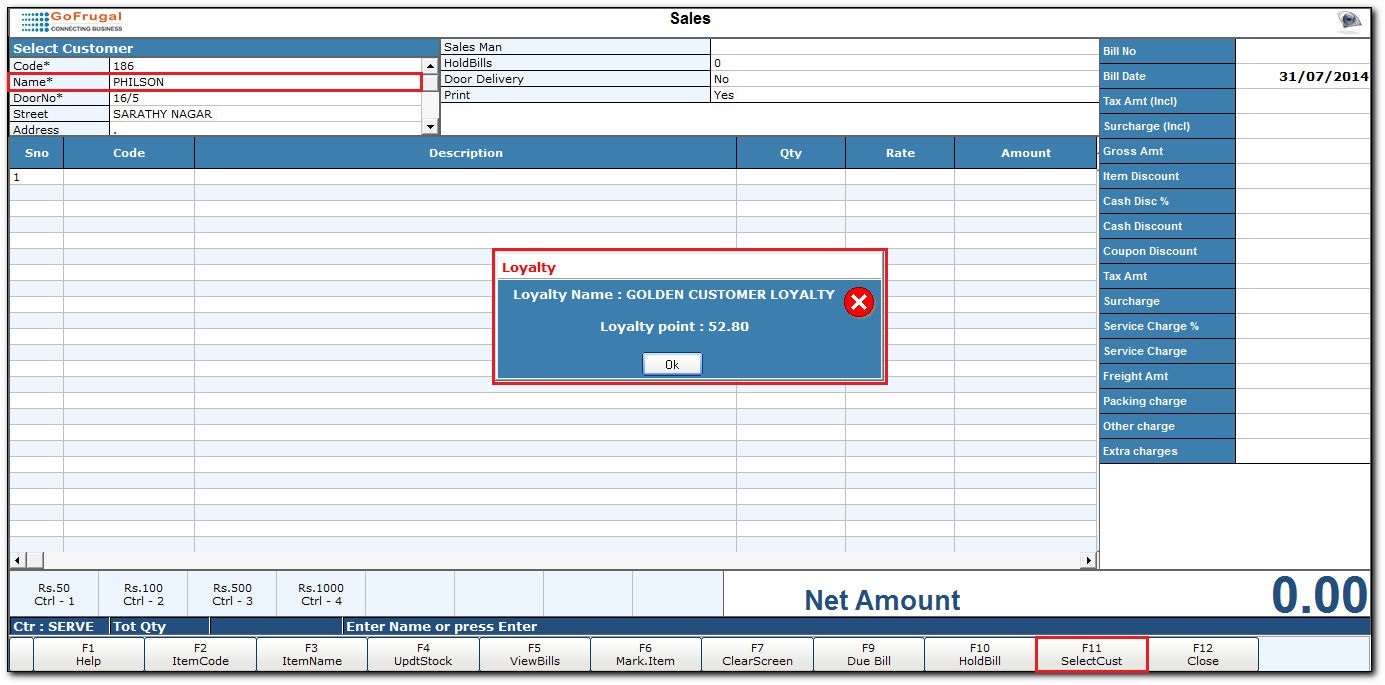Click the customer Code field 186
The width and height of the screenshot is (1385, 685).
click(x=266, y=66)
